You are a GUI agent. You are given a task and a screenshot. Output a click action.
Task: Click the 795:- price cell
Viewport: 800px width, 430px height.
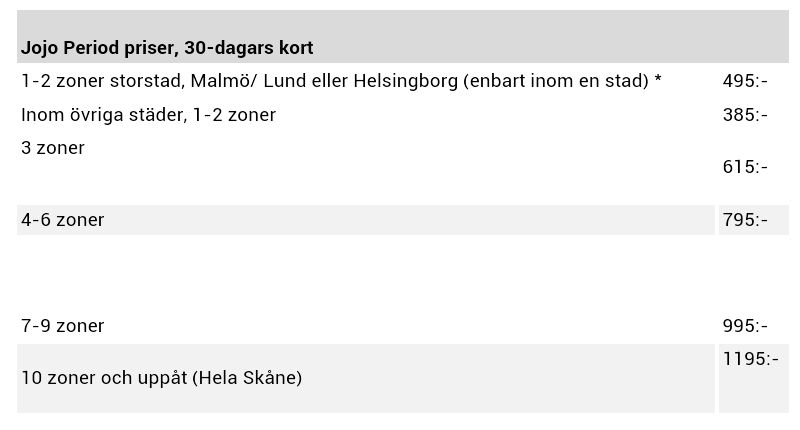pyautogui.click(x=754, y=220)
